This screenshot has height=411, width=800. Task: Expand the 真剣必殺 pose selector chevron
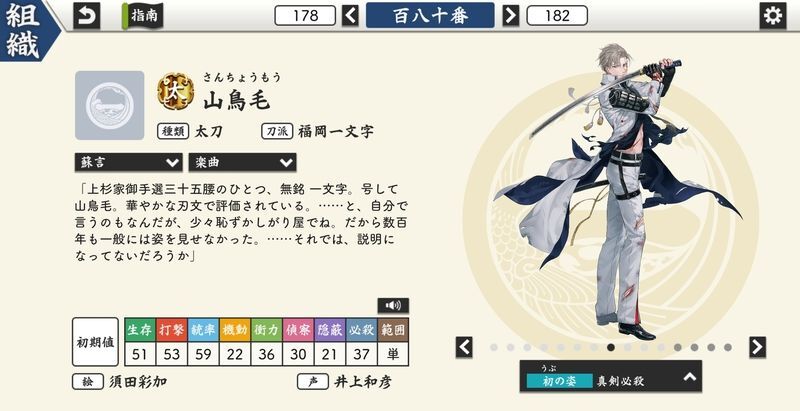coord(690,377)
